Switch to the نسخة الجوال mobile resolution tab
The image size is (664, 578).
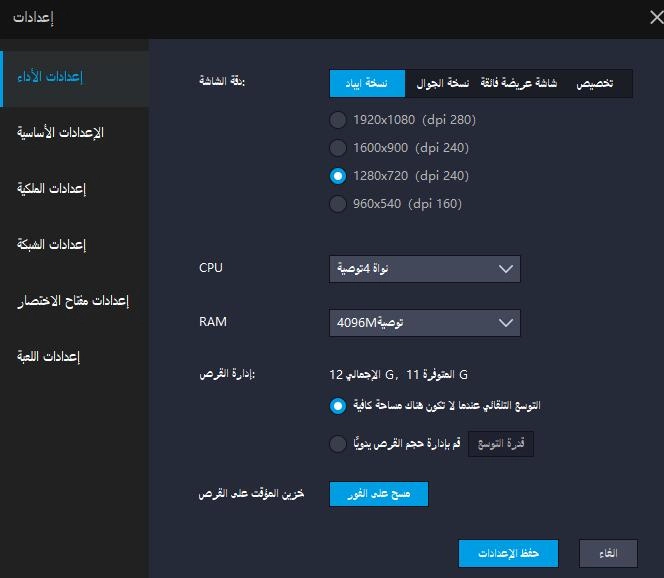click(443, 83)
